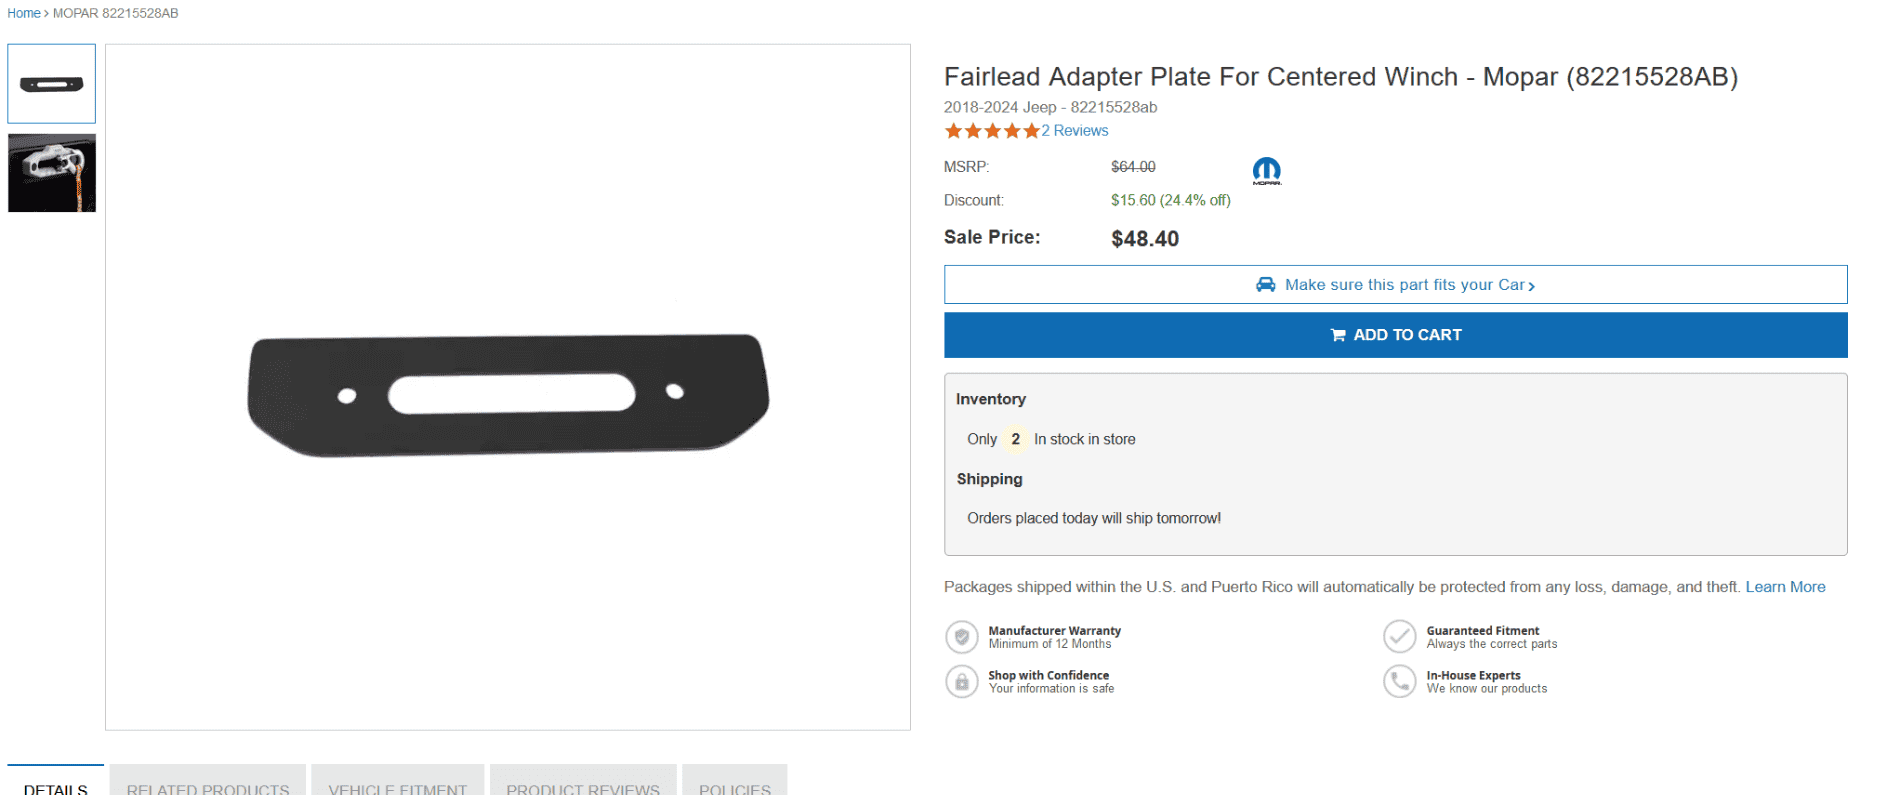Click Make sure this part fits your Car
Screen dimensions: 1900x795
[x=1400, y=284]
